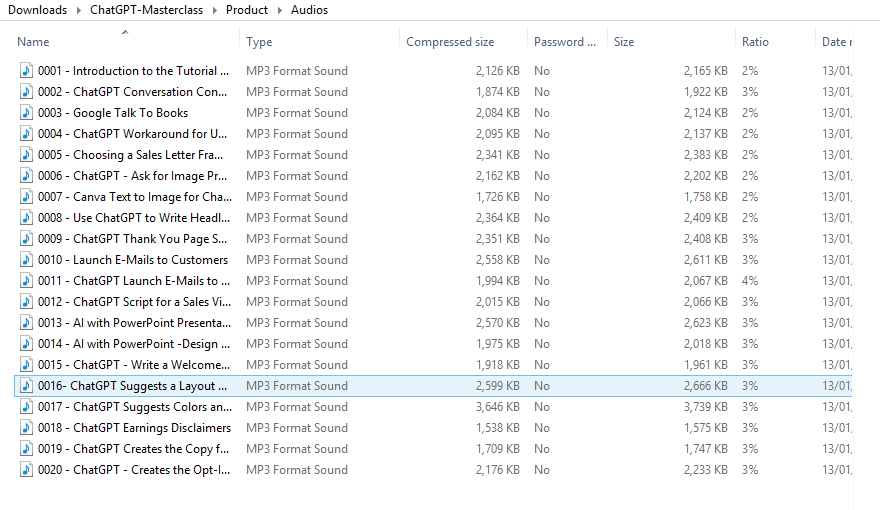Screen dimensions: 880x510
Task: Click compressed size '1,538 KB'
Action: [498, 428]
